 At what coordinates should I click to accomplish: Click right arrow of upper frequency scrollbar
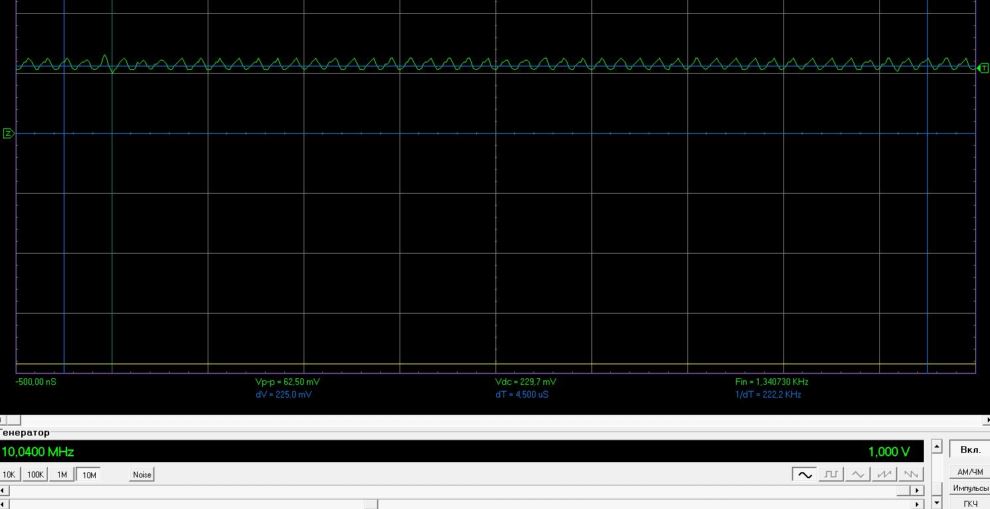point(917,491)
